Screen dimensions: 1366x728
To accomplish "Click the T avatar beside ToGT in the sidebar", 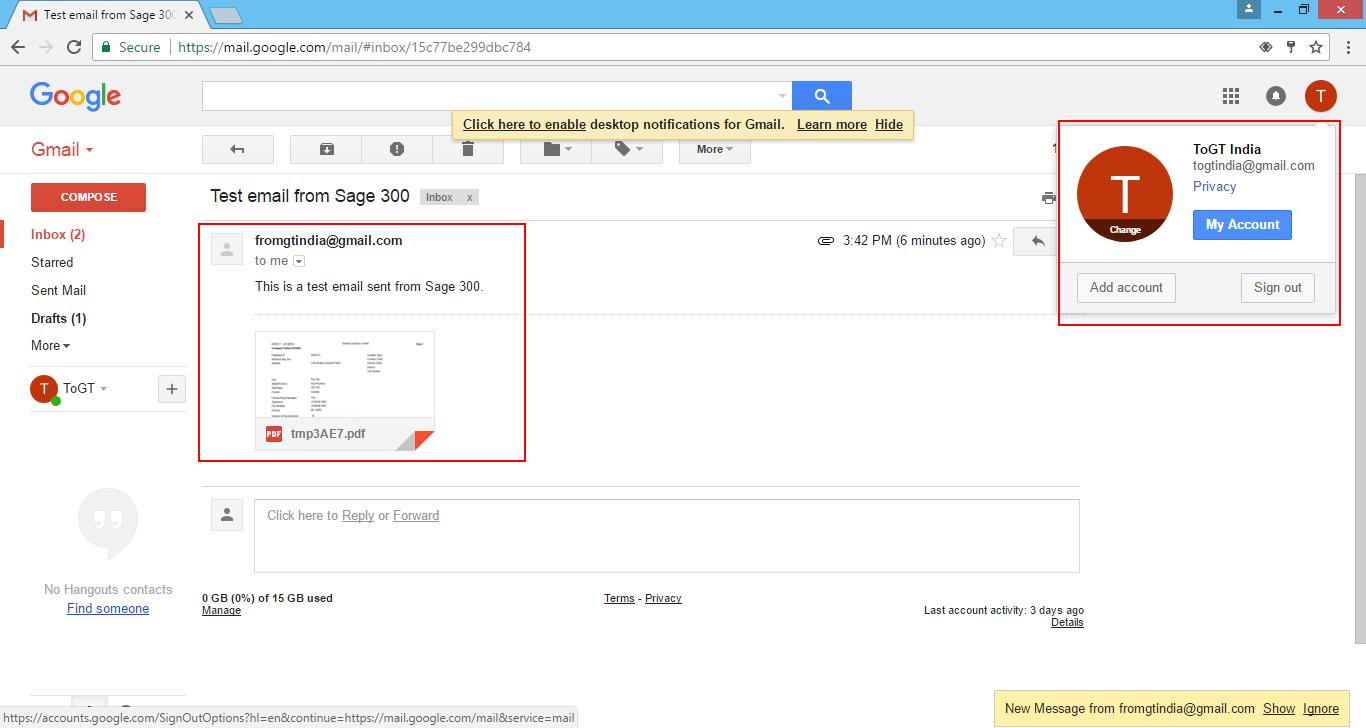I will 43,389.
